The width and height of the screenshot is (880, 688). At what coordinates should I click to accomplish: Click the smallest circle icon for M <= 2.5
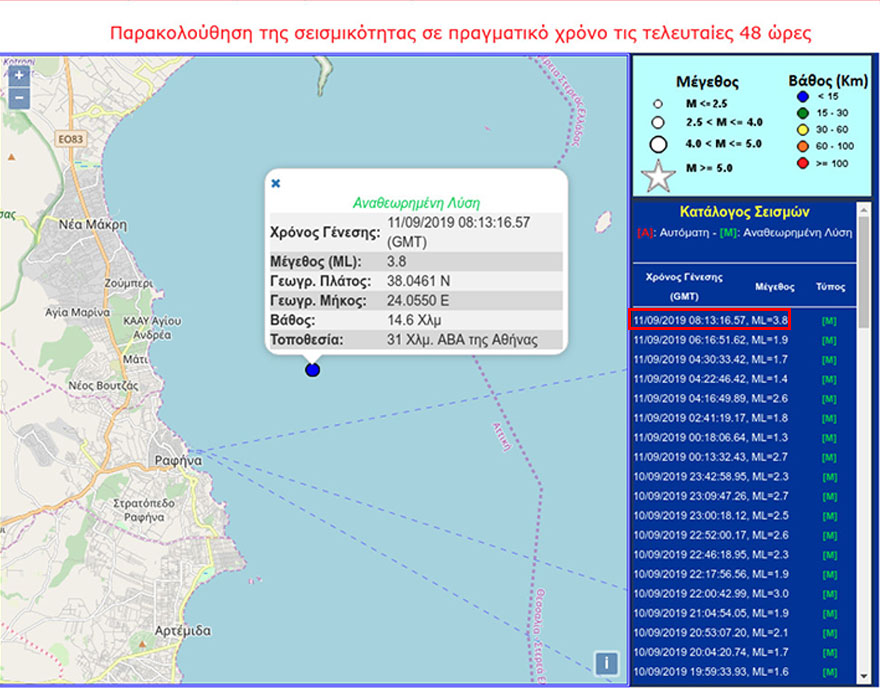pos(658,103)
